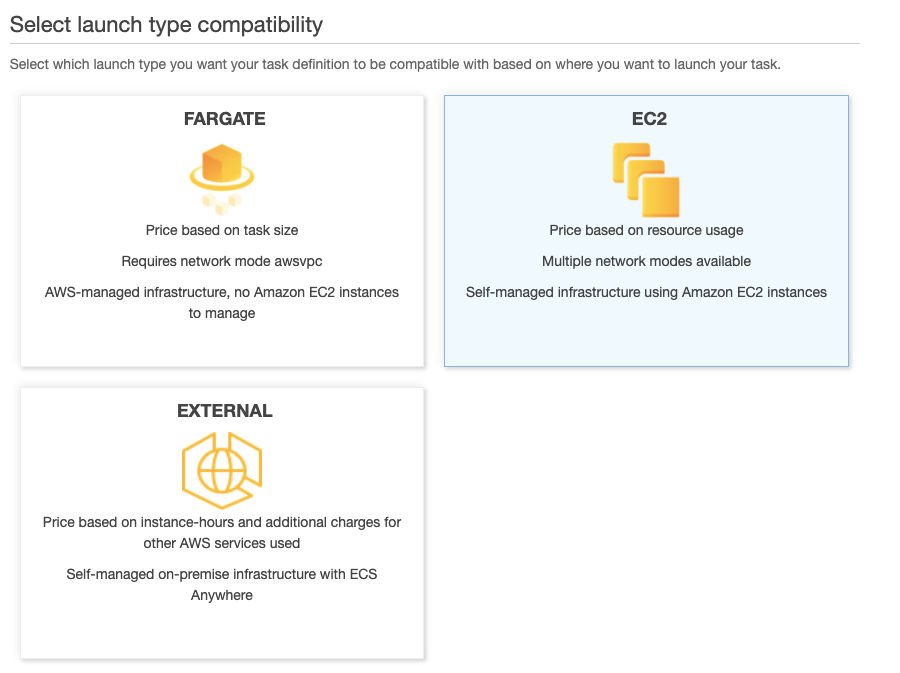Click the FARGATE card title
The width and height of the screenshot is (900, 673).
[x=222, y=118]
